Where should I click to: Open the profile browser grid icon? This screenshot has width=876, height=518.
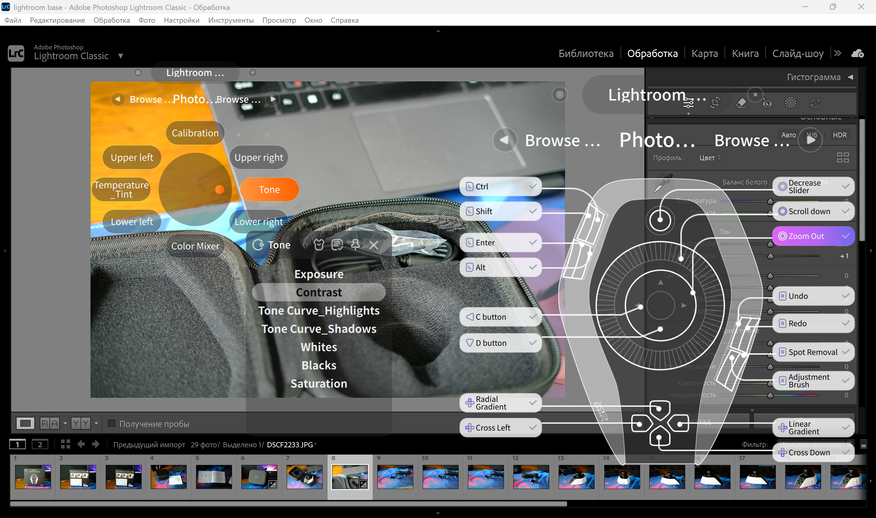(843, 158)
